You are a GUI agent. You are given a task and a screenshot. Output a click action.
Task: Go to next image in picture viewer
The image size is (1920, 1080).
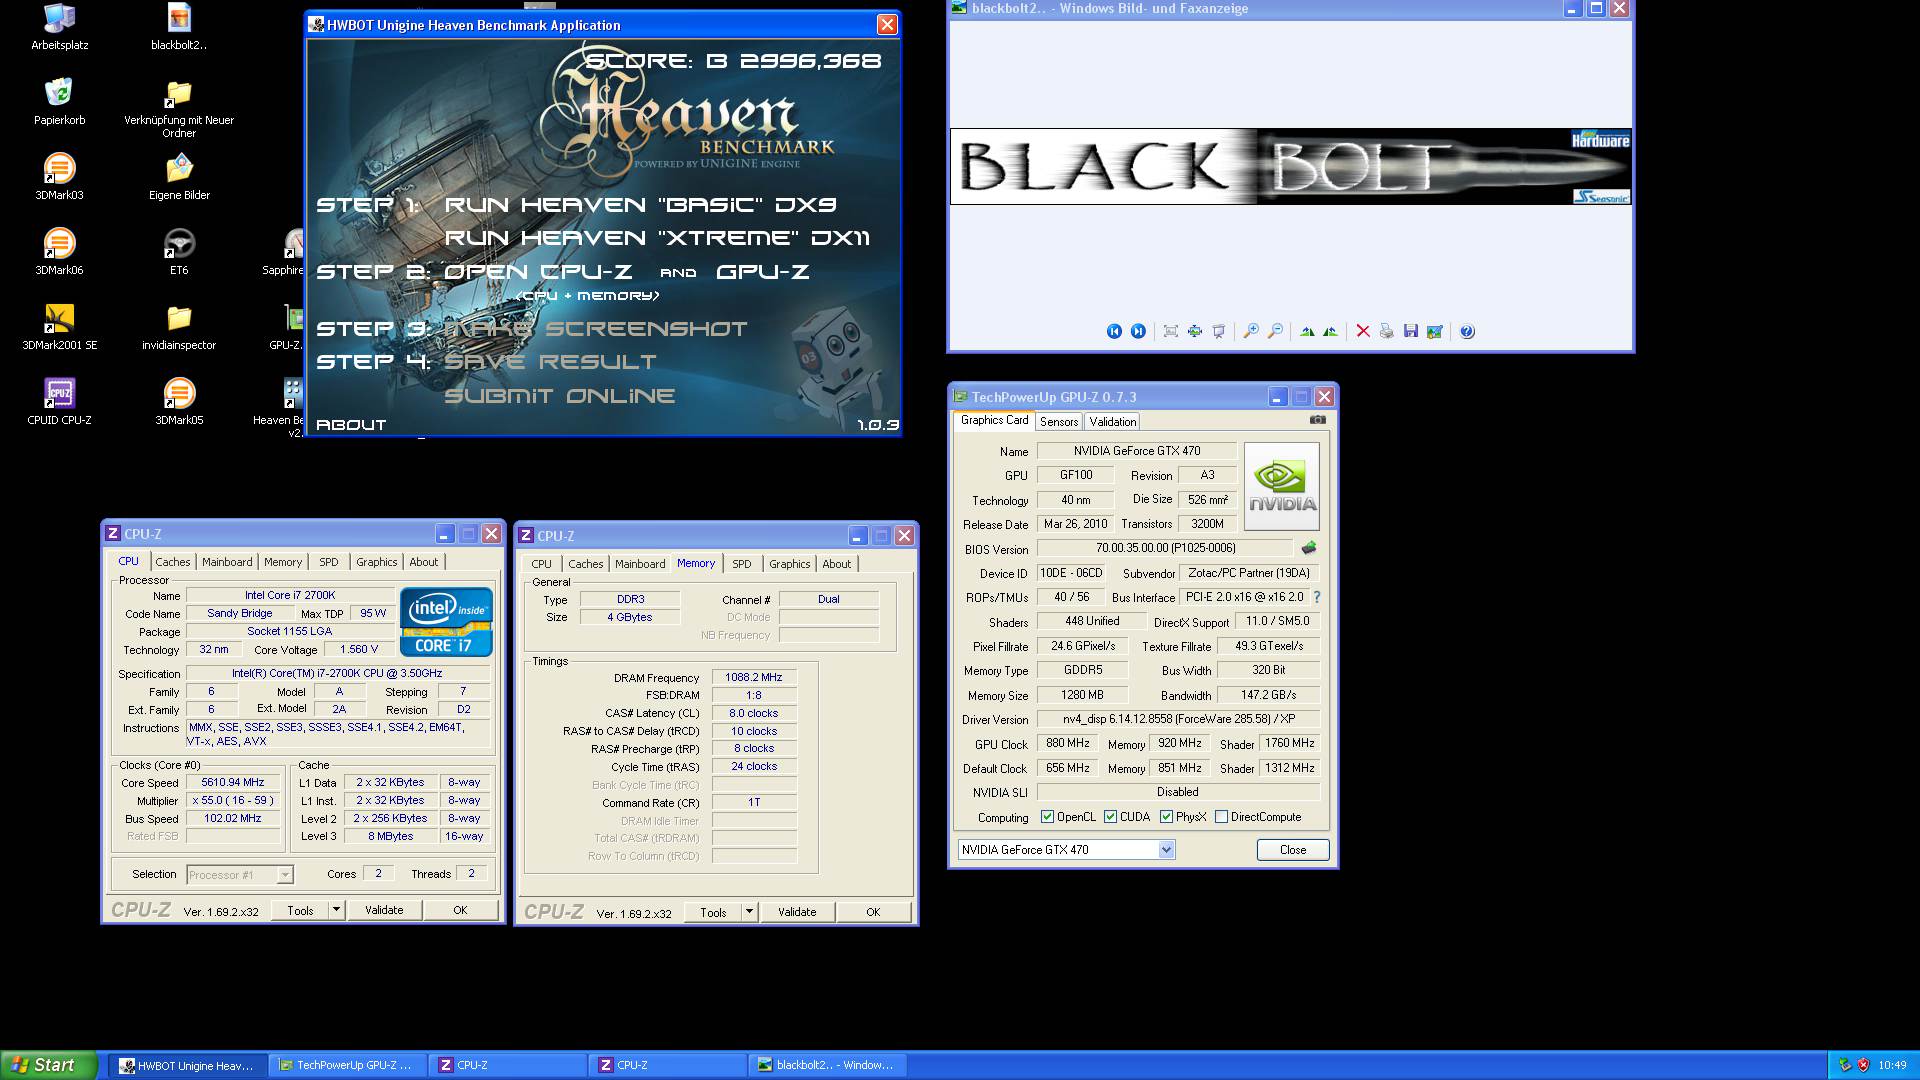(x=1138, y=331)
